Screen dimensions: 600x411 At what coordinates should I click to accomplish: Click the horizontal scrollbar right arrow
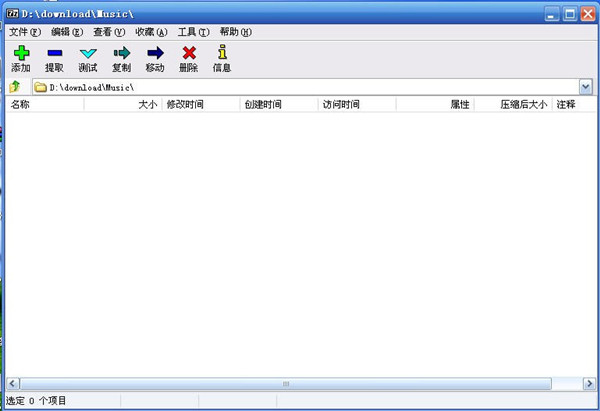coord(589,383)
